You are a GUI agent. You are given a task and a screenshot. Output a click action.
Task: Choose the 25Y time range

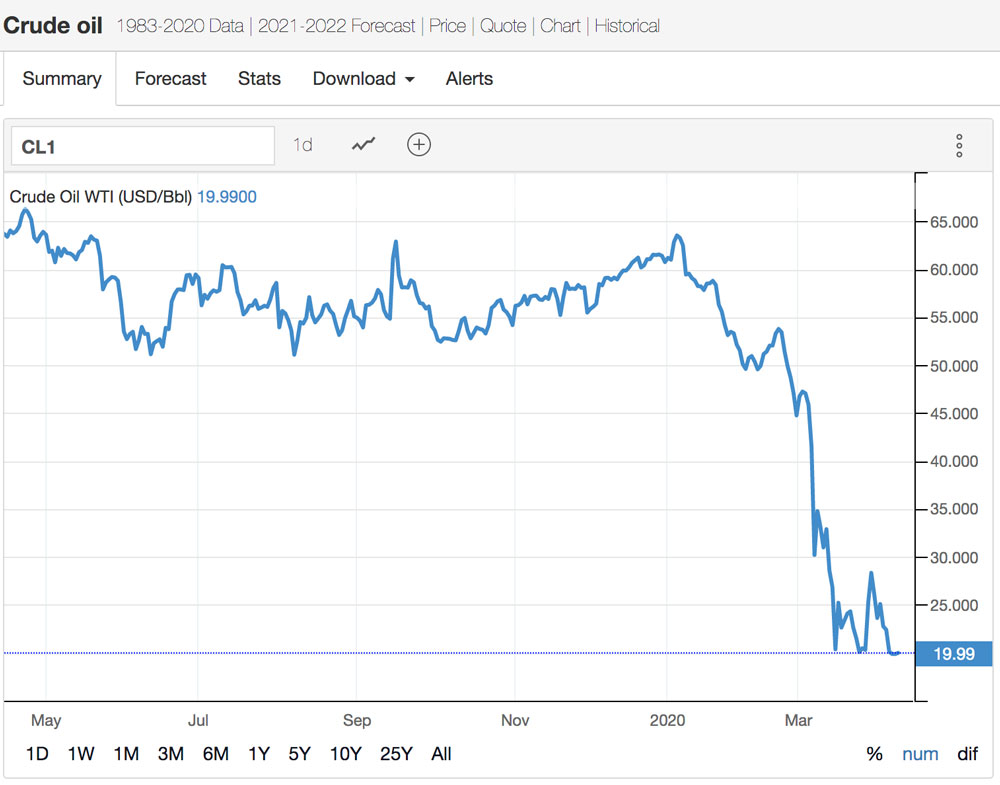[x=396, y=754]
